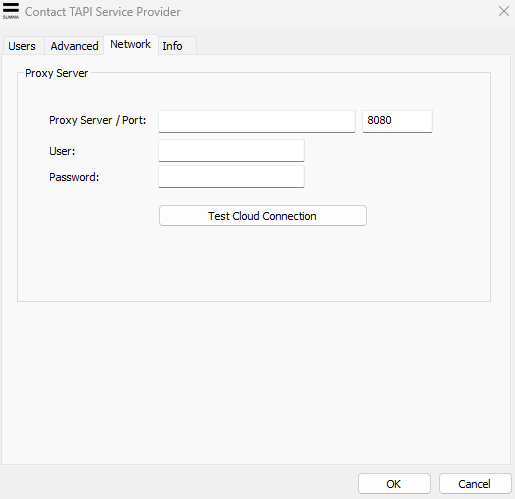Click the 'Proxy Server / Port:' label

point(98,120)
